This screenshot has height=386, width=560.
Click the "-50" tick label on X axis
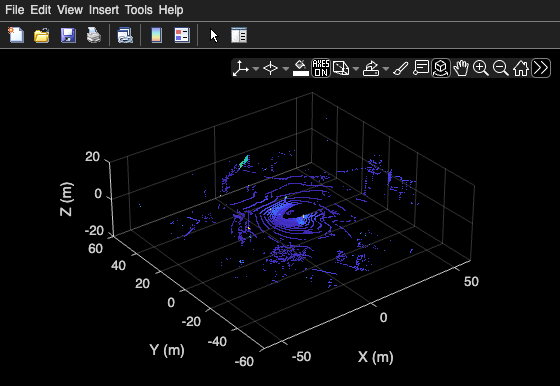pos(301,356)
